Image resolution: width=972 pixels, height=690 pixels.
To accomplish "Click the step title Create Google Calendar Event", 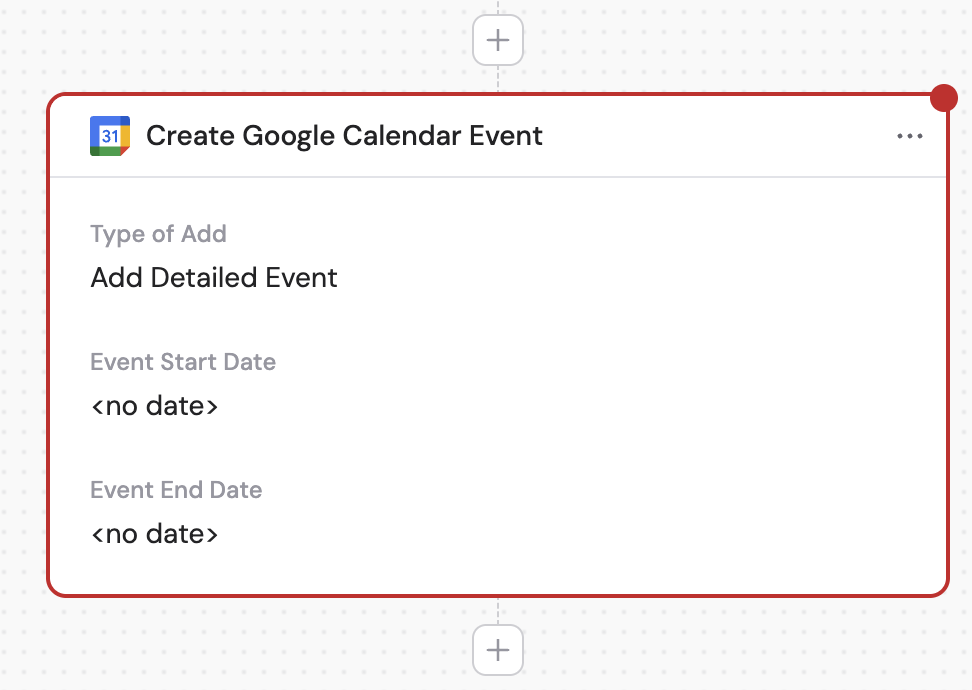I will 345,136.
